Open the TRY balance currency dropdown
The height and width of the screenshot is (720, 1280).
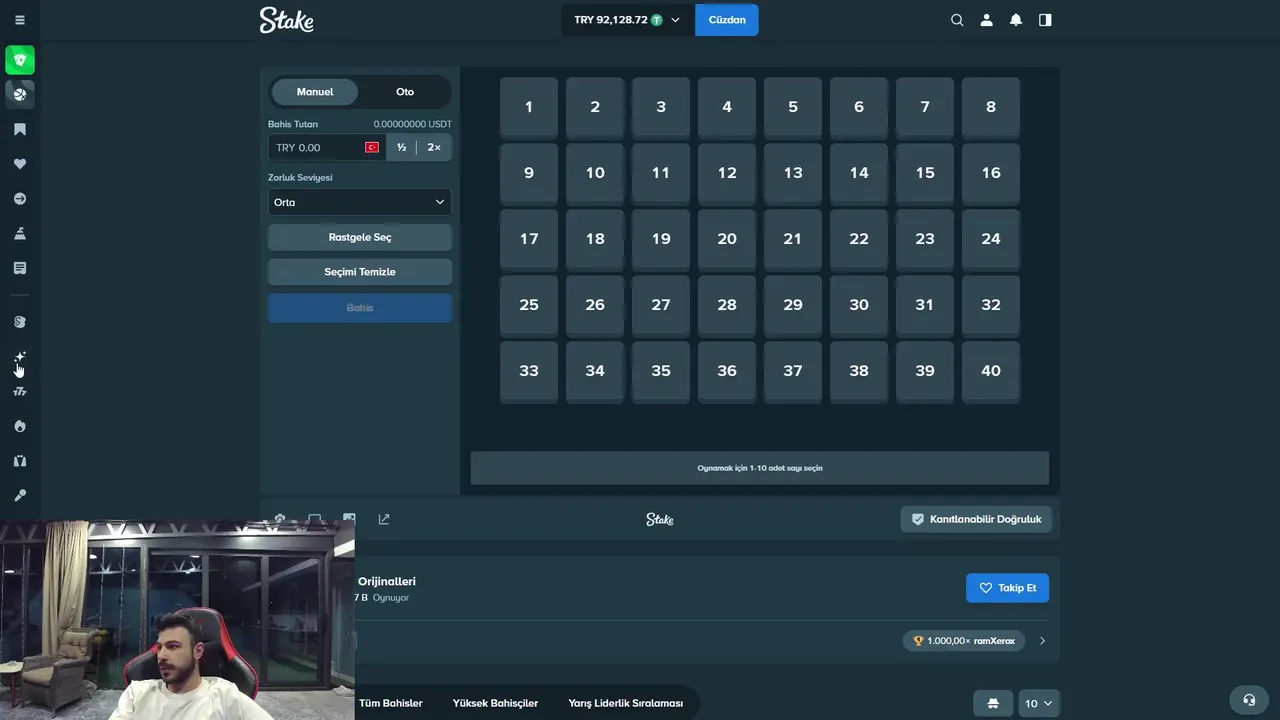[x=627, y=20]
